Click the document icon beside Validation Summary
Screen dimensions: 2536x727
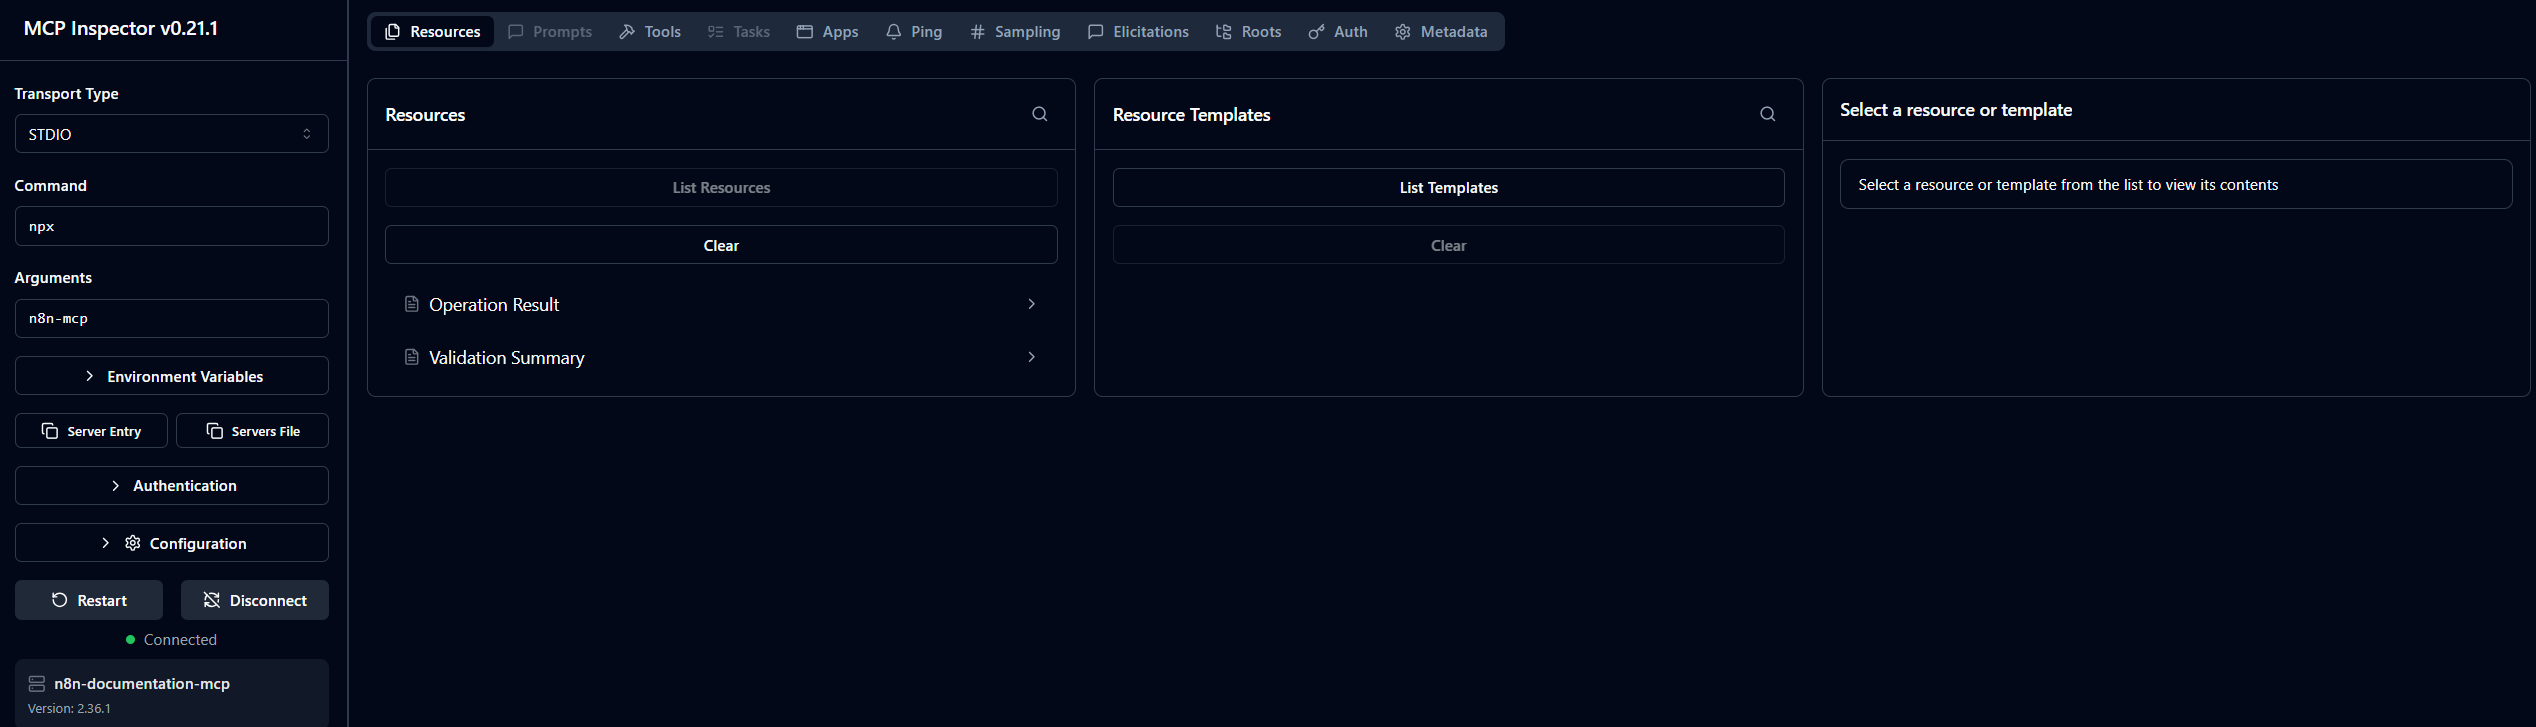coord(411,357)
